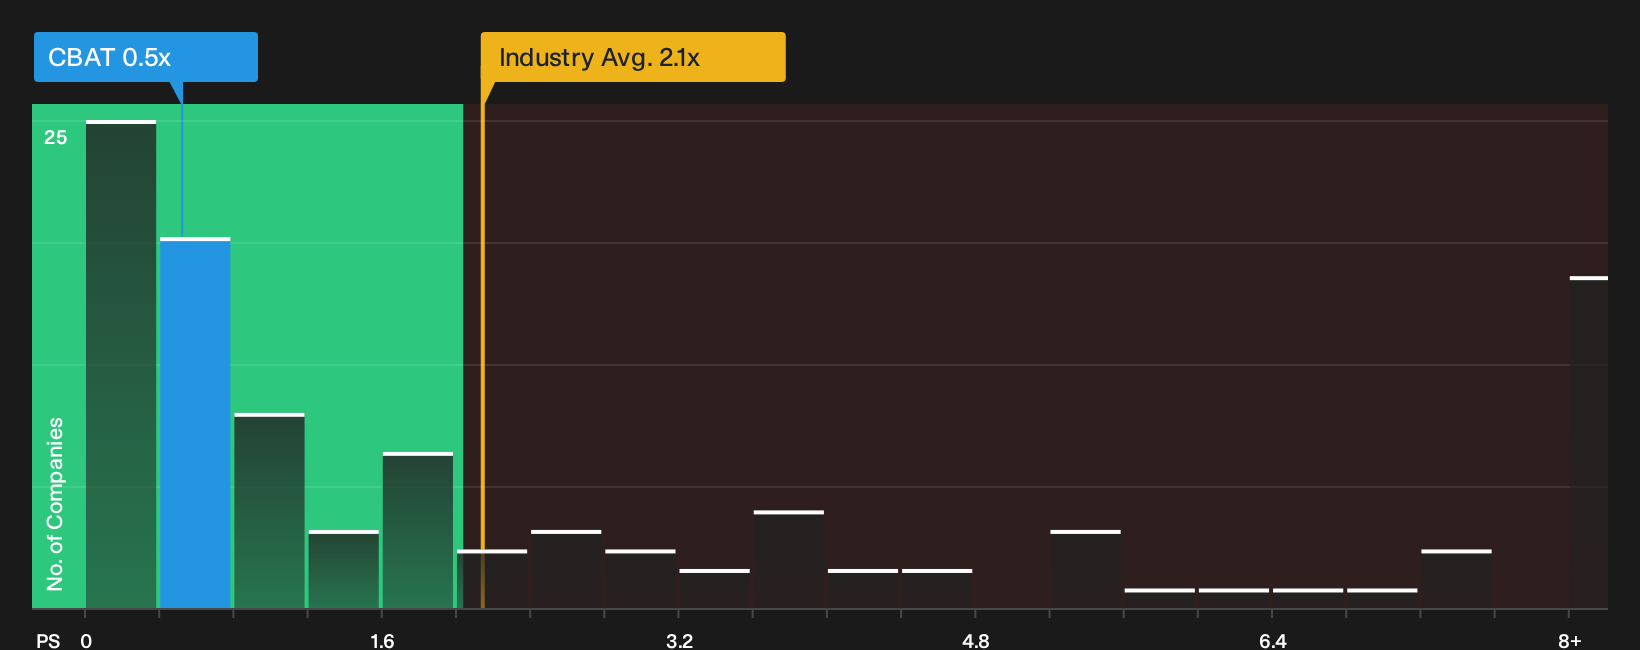This screenshot has width=1640, height=650.
Task: Click the No. of Companies axis title
Action: [55, 503]
